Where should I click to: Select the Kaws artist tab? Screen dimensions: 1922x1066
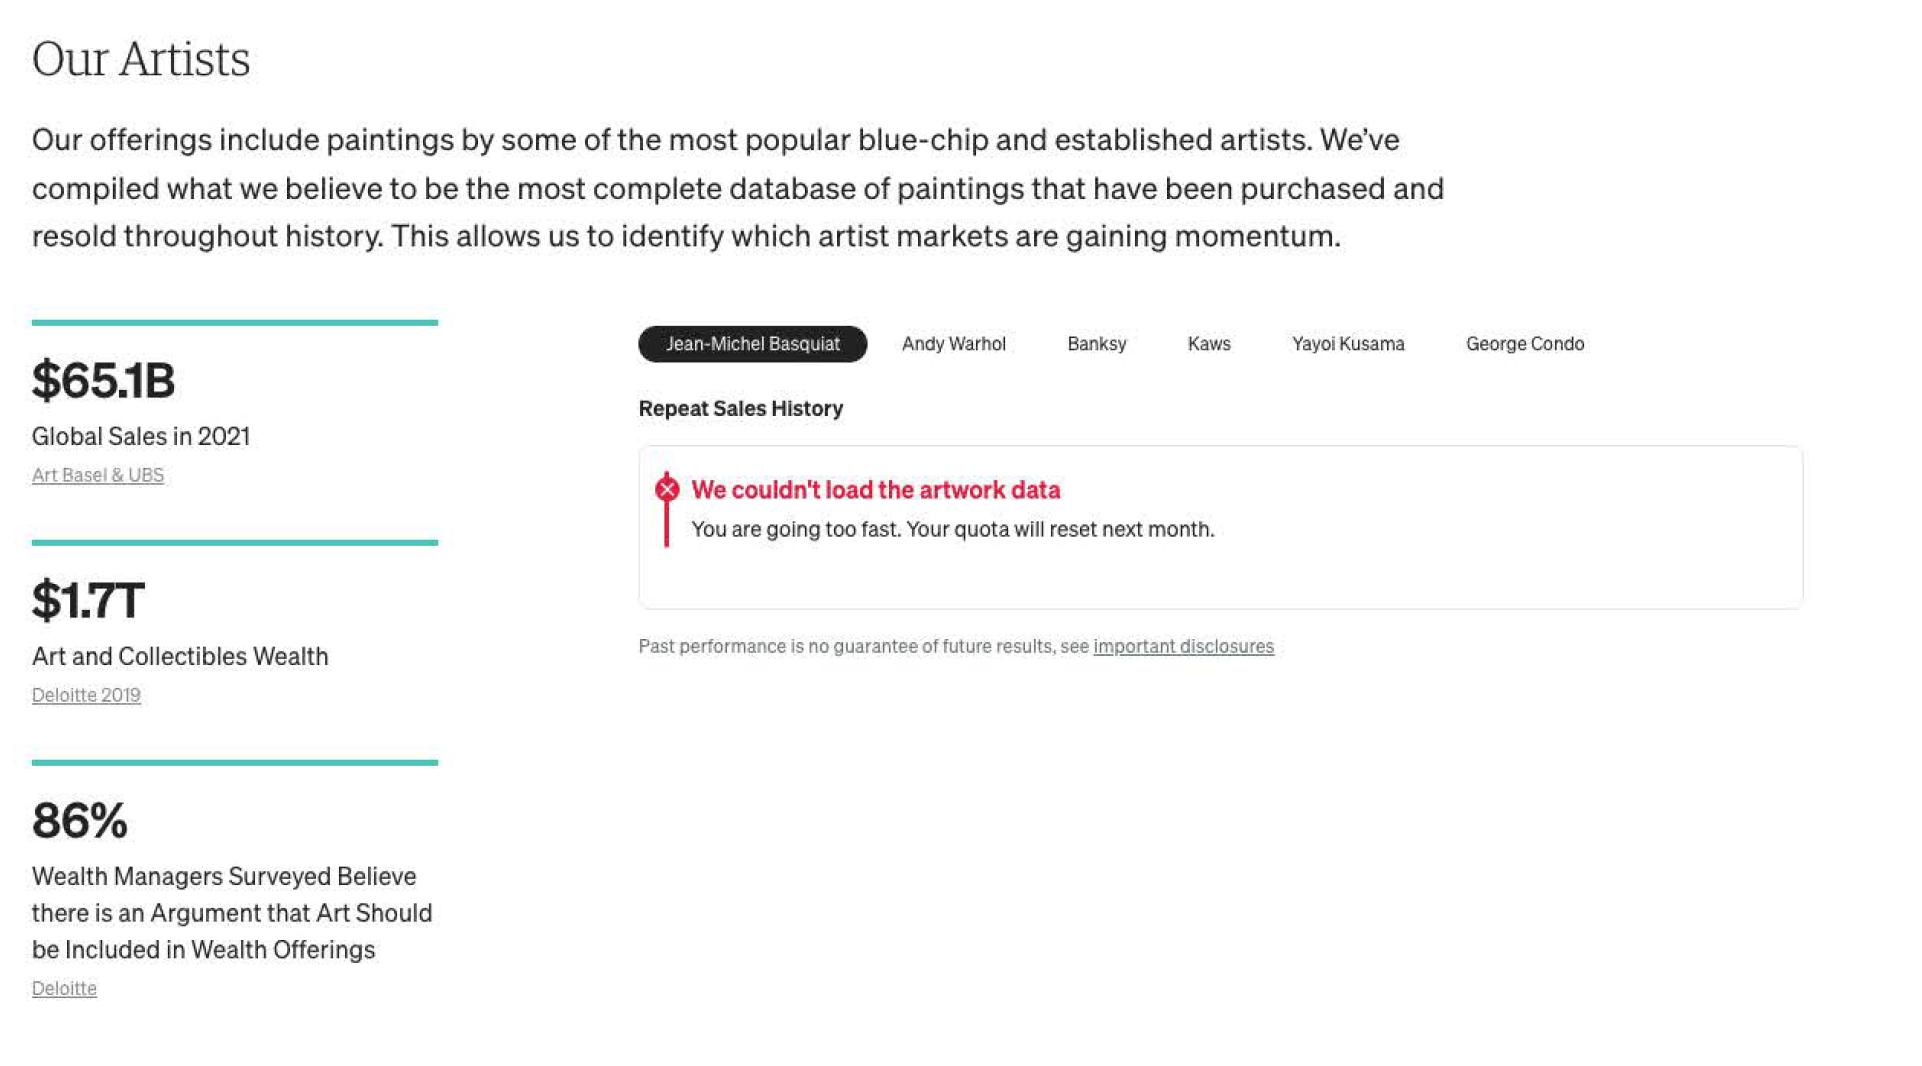click(x=1208, y=344)
